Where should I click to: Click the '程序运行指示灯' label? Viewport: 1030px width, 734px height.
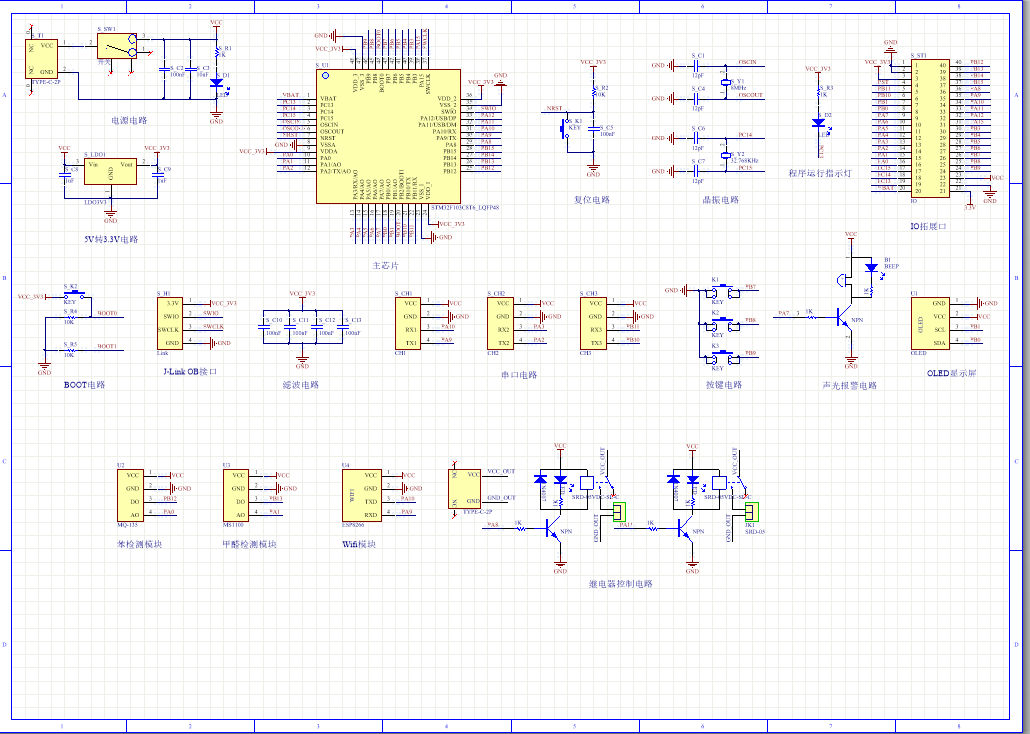click(x=820, y=173)
